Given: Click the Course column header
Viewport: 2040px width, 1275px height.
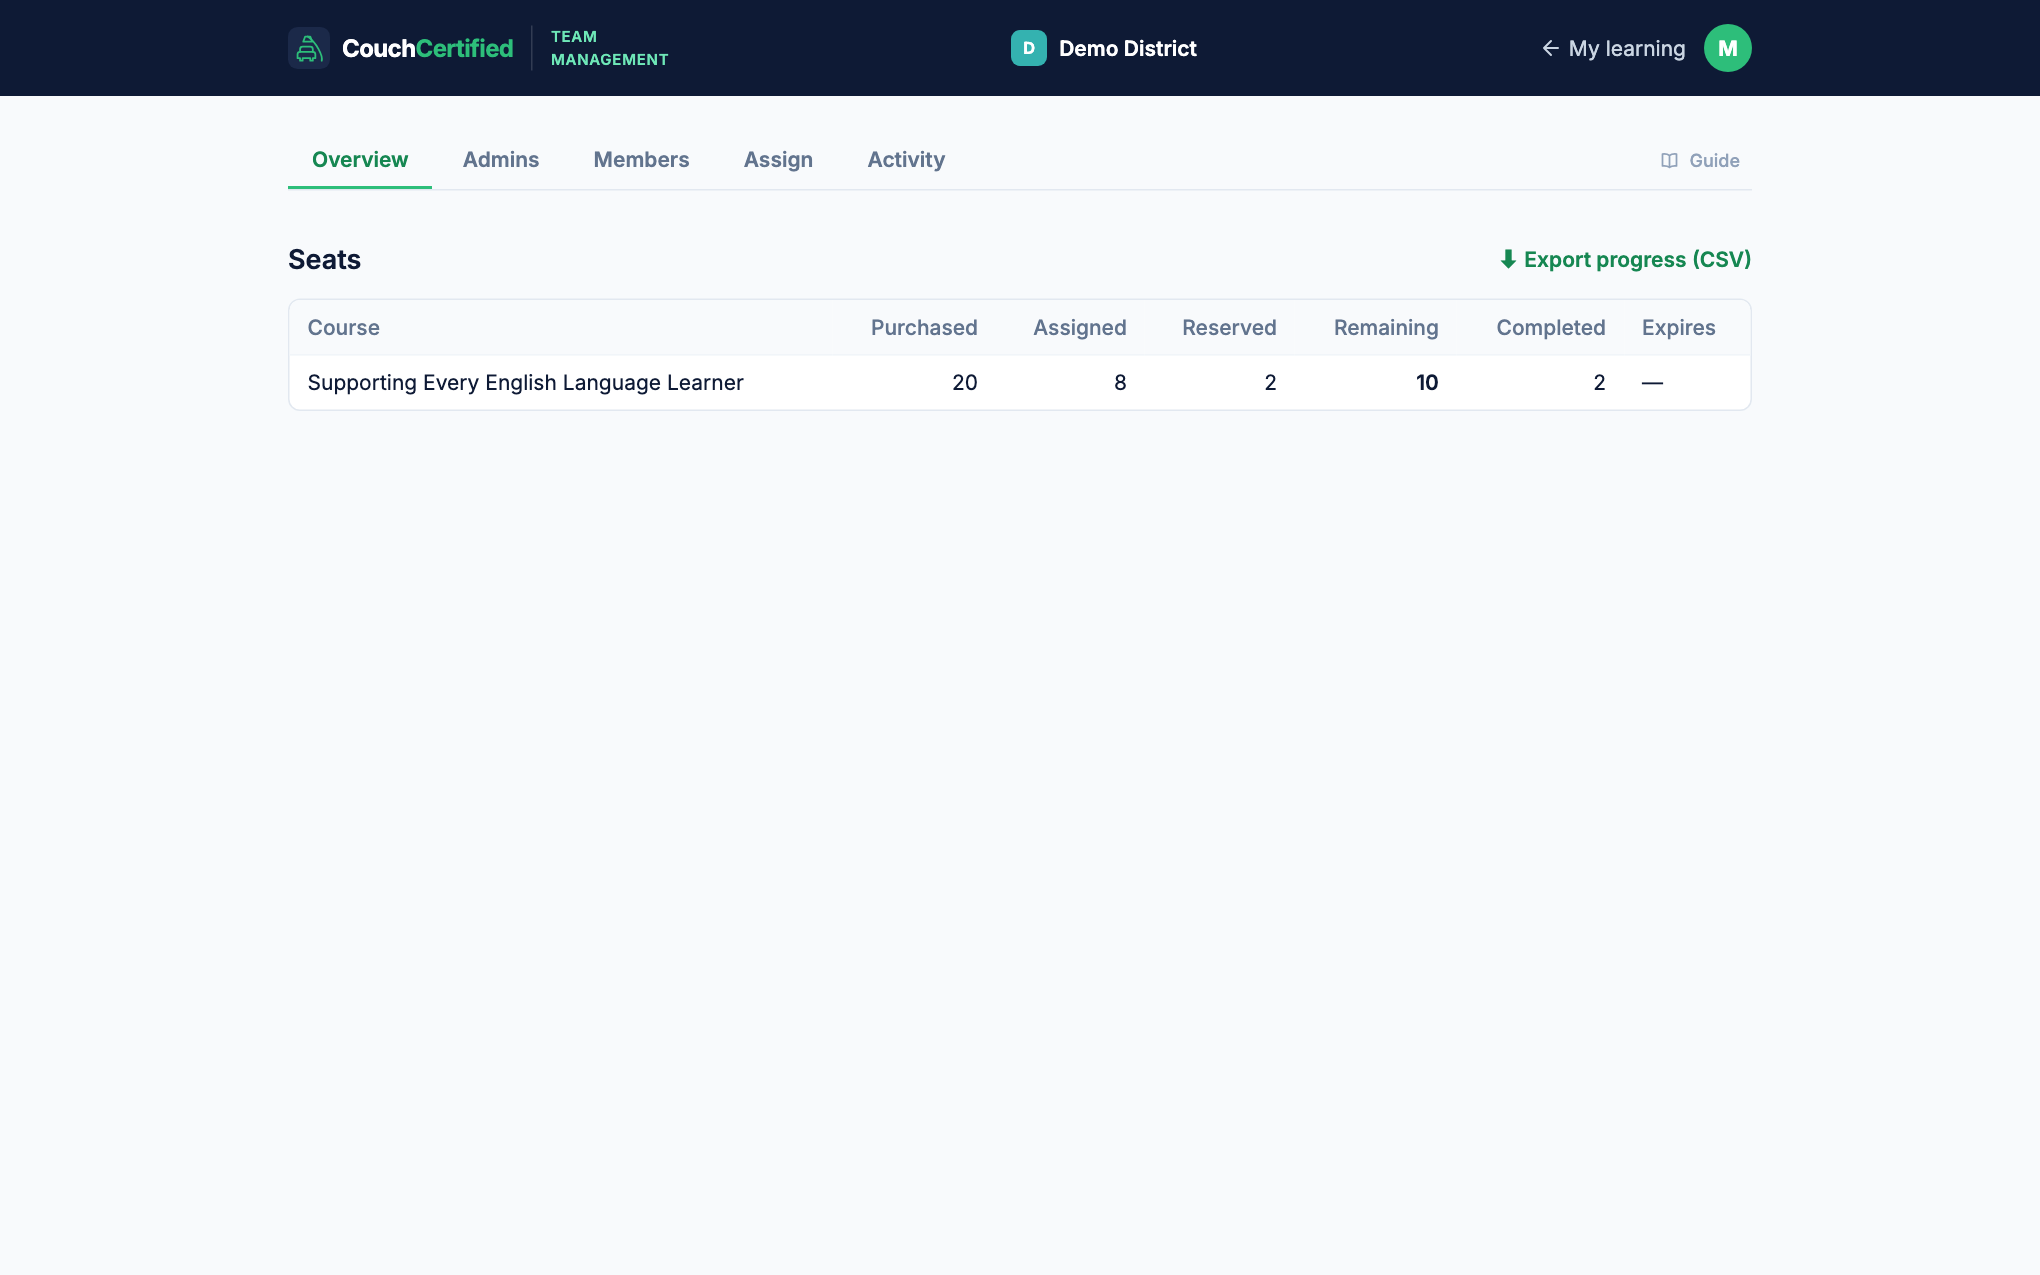Looking at the screenshot, I should (343, 327).
